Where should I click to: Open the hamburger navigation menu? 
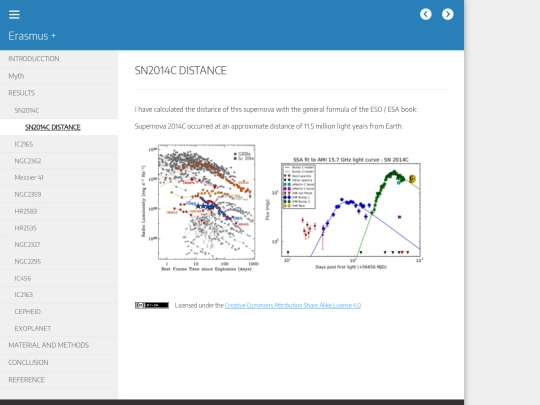coord(14,14)
